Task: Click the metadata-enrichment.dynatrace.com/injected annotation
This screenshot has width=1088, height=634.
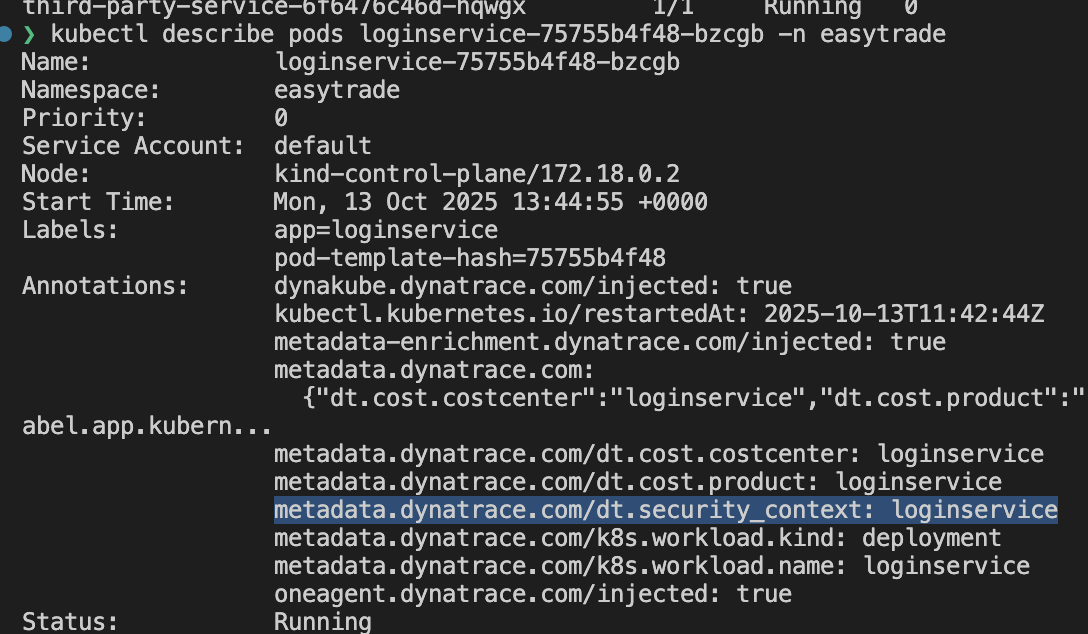Action: [610, 342]
